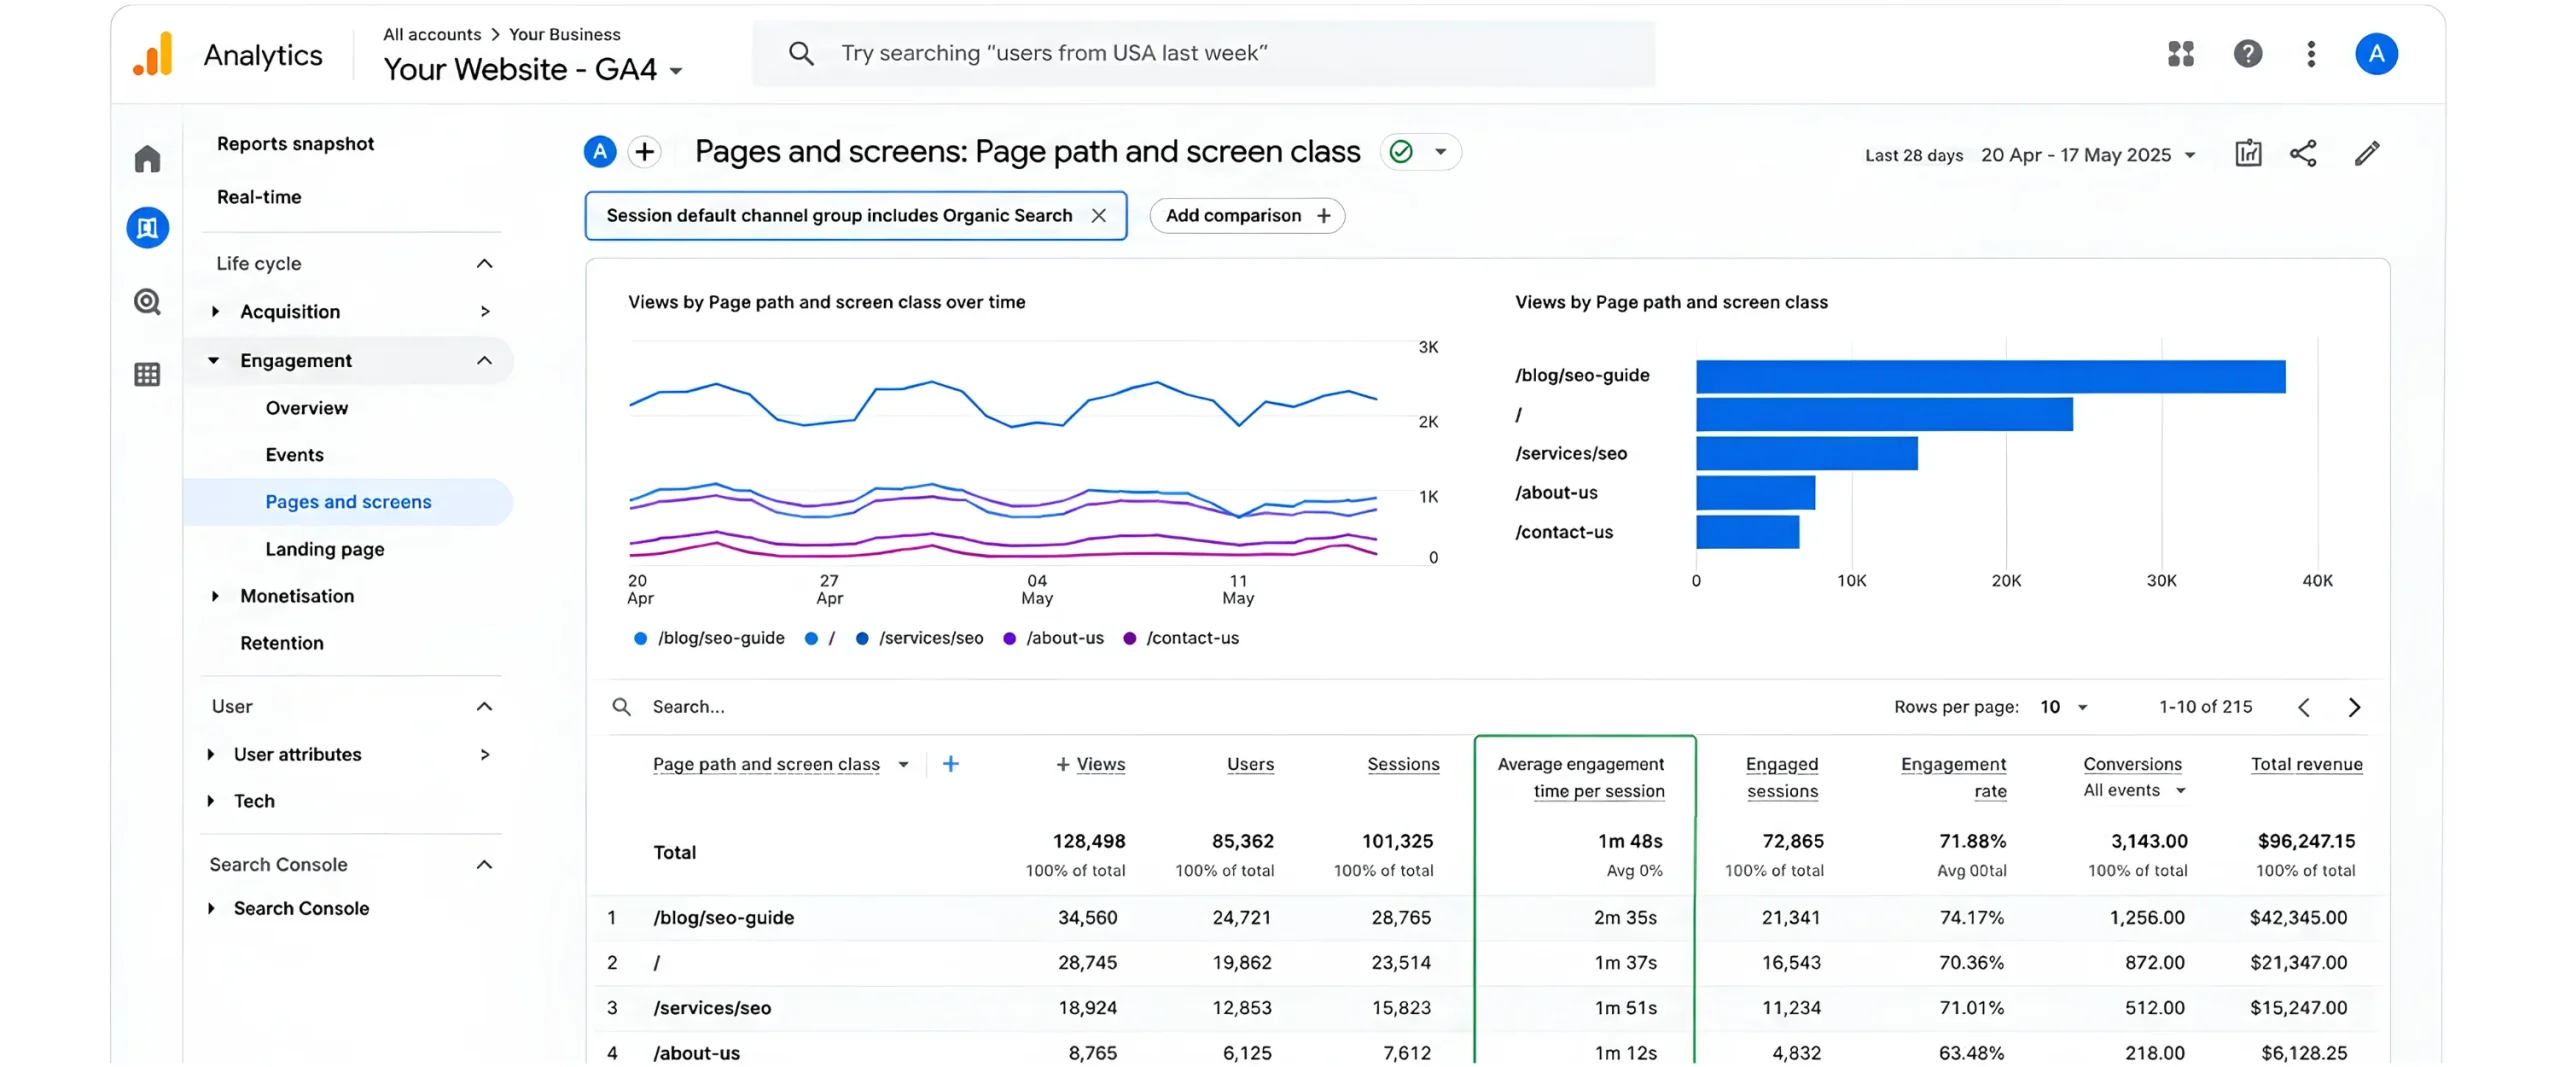The width and height of the screenshot is (2560, 1067).
Task: Collapse the User section
Action: [484, 707]
